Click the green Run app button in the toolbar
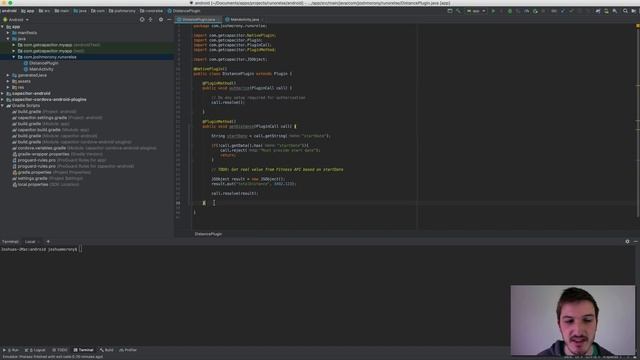This screenshot has width=640, height=360. pos(493,11)
